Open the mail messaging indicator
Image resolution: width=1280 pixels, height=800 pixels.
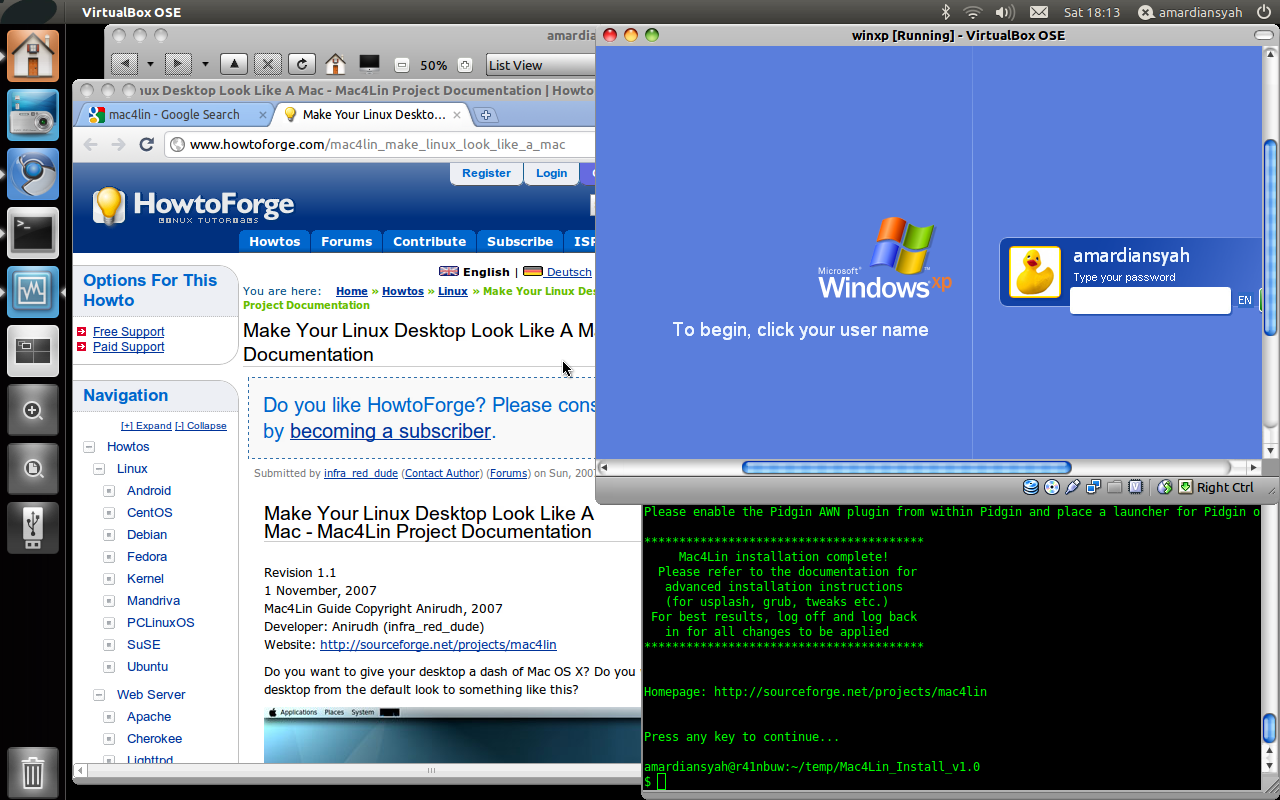coord(1039,12)
